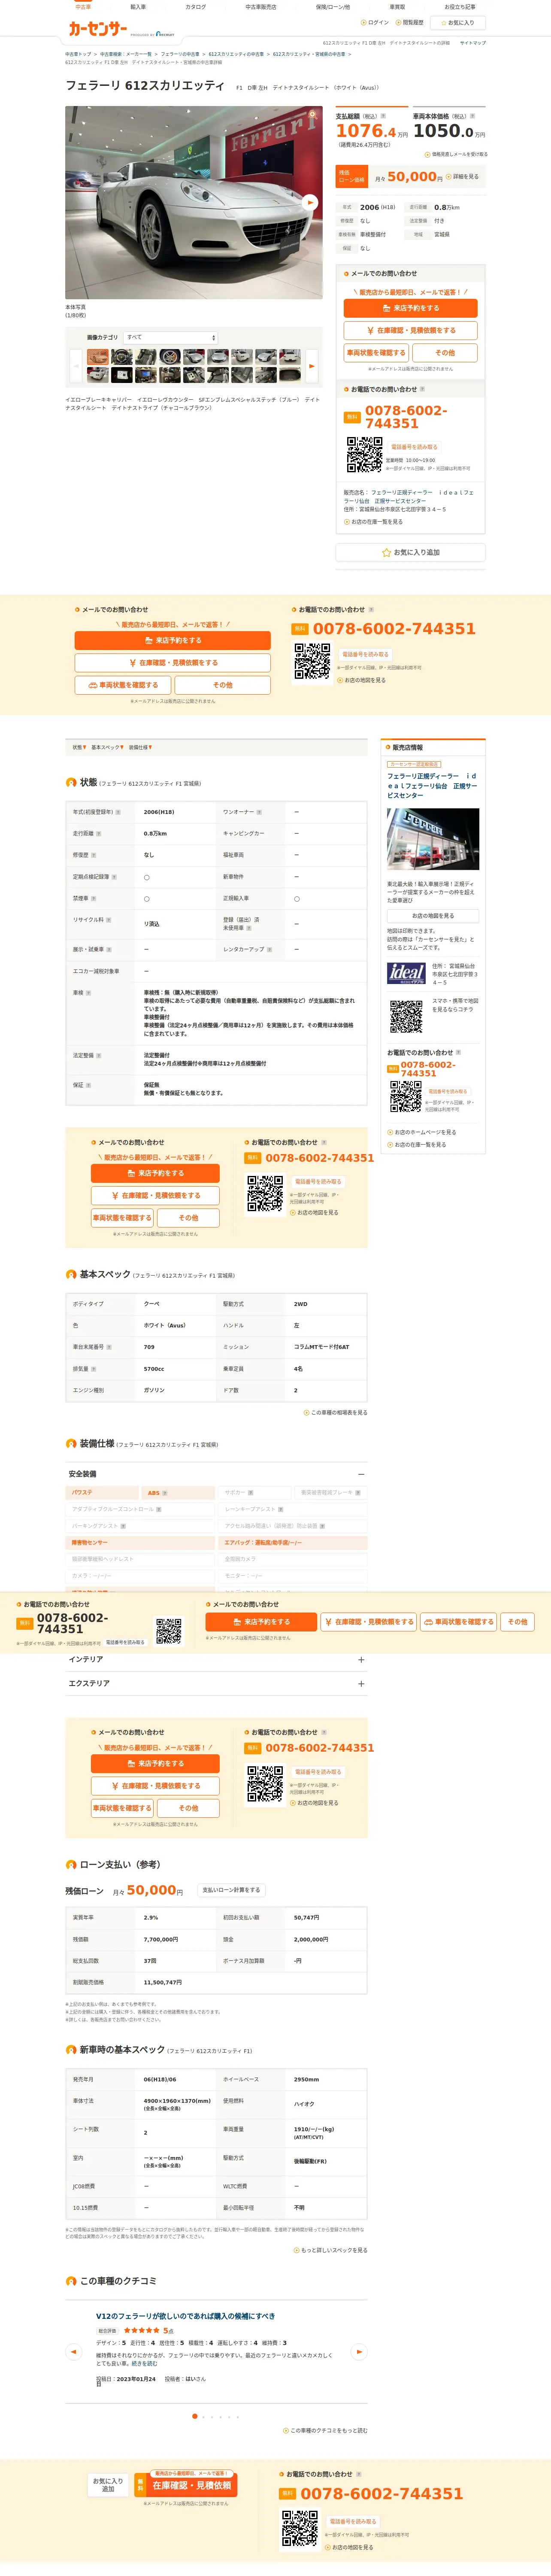This screenshot has height=2576, width=551.
Task: Open 閲覧履歴 in header
Action: tap(409, 22)
